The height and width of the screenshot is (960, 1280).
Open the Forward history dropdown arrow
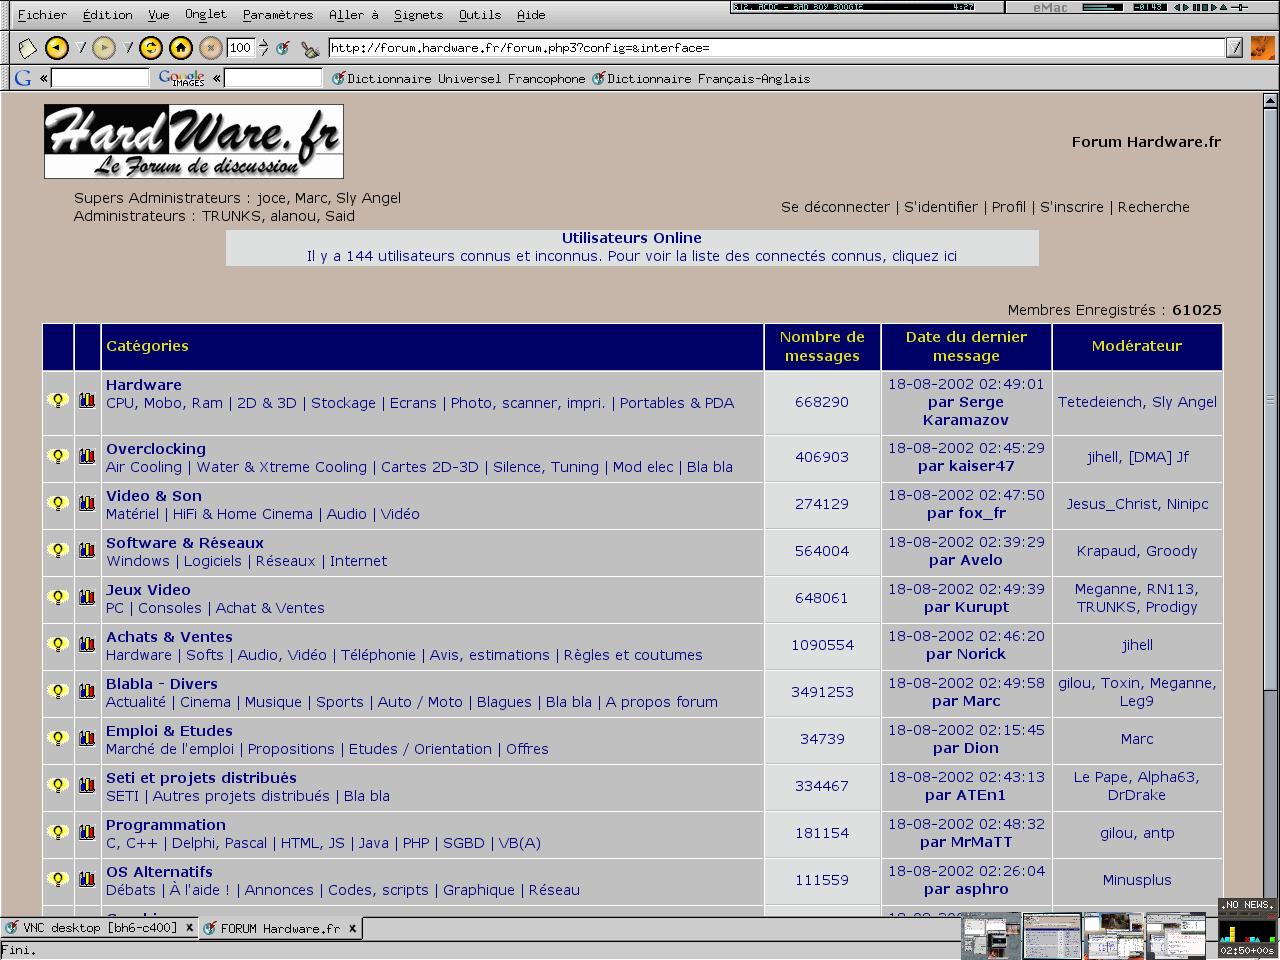click(129, 47)
